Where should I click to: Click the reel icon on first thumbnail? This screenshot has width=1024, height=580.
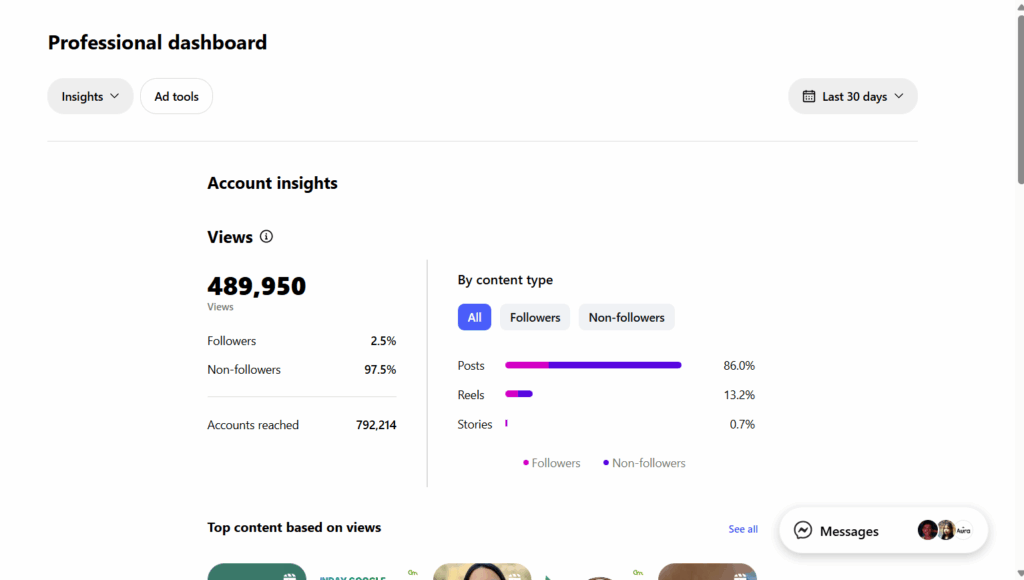289,575
